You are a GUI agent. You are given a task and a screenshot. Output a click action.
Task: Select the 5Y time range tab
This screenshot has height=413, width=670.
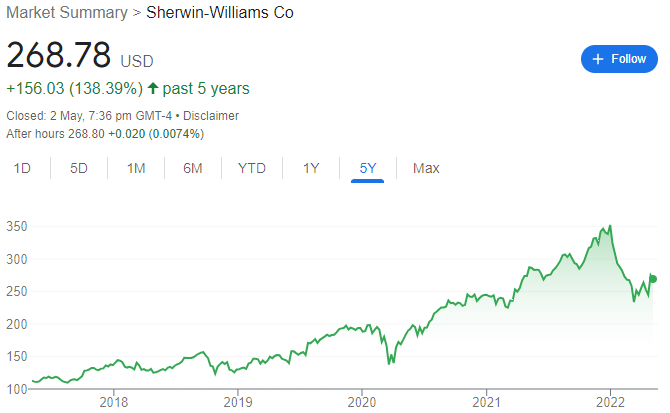368,168
